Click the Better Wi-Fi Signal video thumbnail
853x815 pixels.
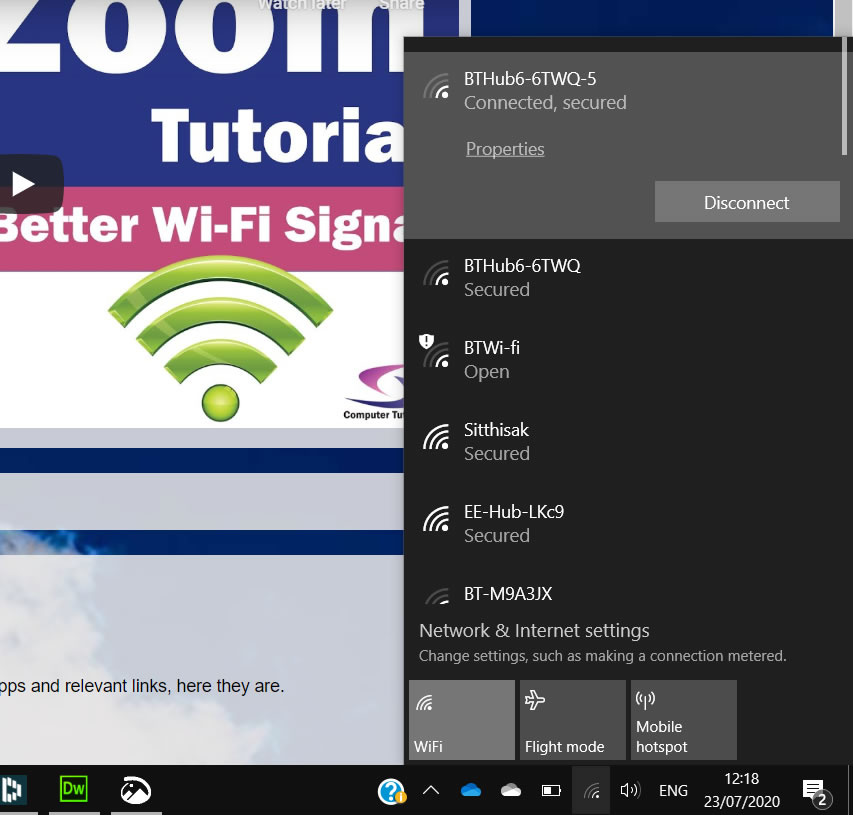click(x=202, y=214)
